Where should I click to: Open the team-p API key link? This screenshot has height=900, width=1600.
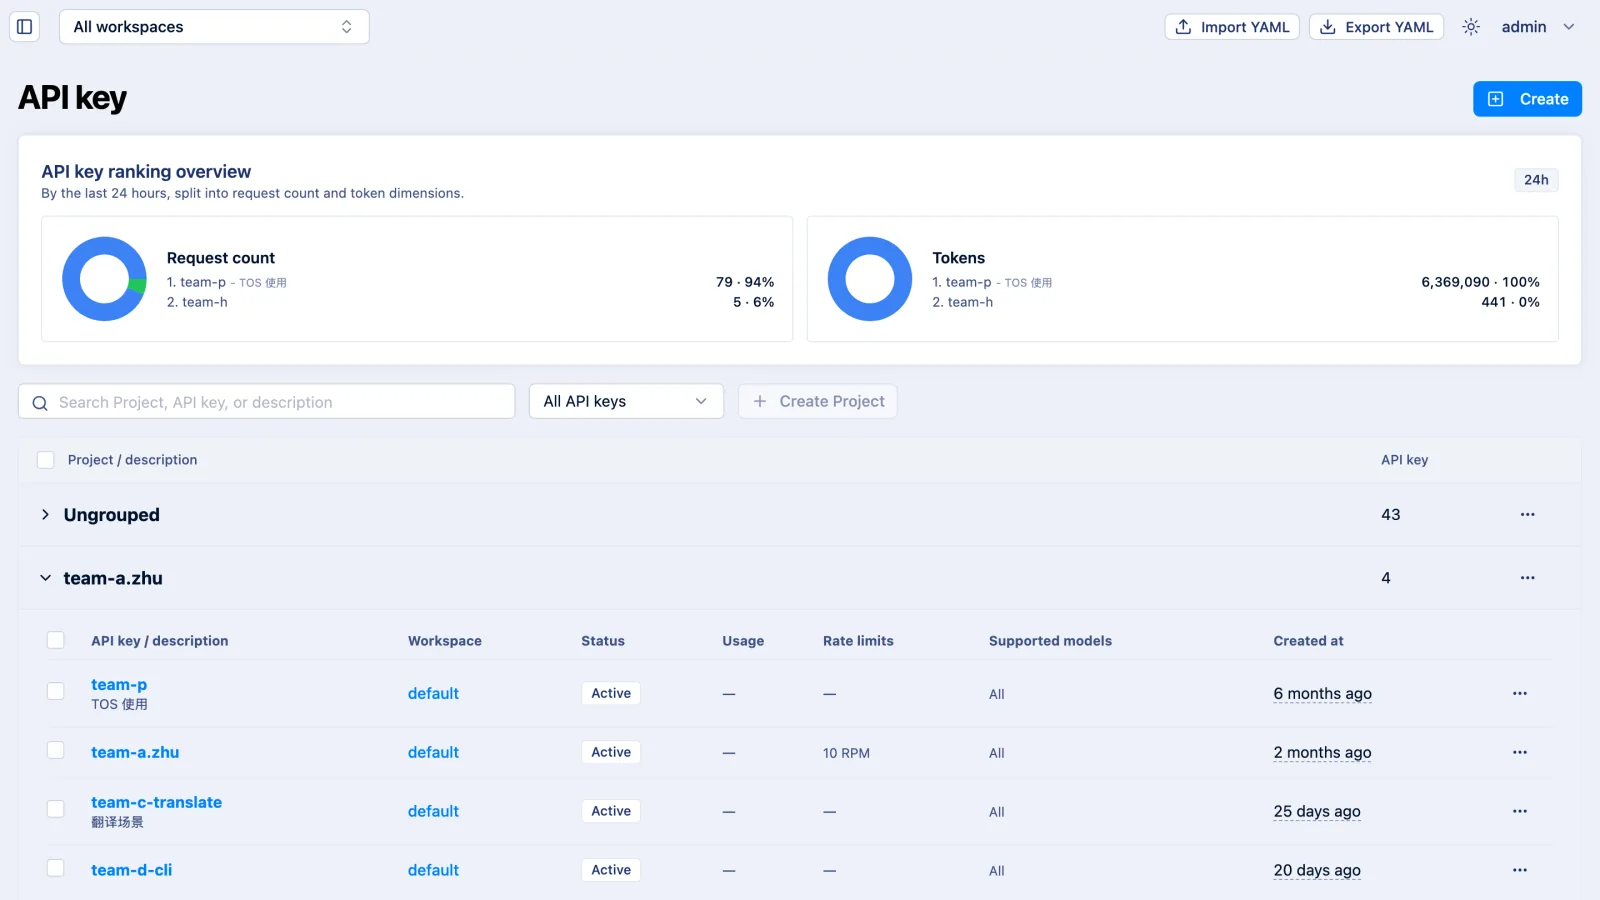(119, 685)
